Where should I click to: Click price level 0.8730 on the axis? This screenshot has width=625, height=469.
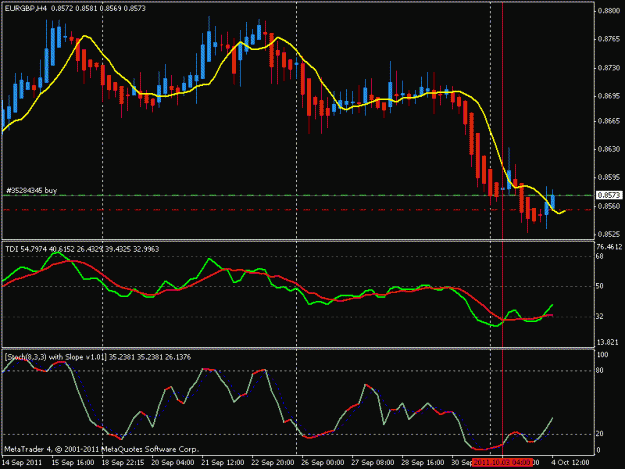[x=609, y=68]
